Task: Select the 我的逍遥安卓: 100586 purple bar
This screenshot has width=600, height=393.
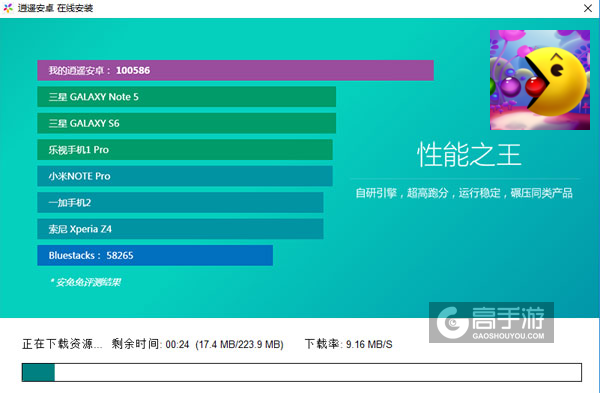Action: click(x=235, y=70)
